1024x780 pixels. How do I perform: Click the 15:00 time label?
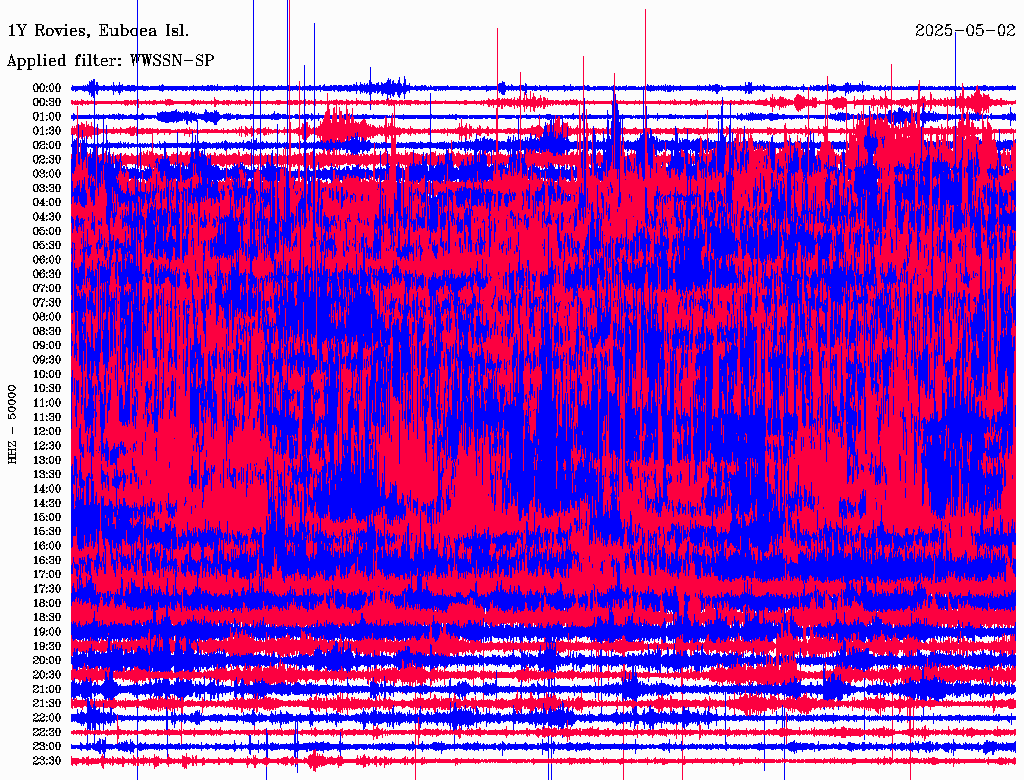[47, 517]
